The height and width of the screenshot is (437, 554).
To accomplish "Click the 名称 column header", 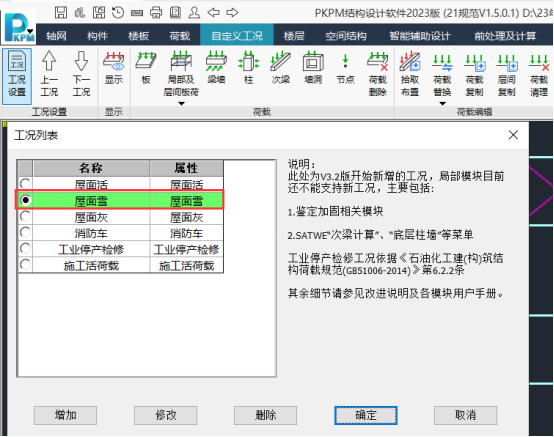I will coord(91,168).
